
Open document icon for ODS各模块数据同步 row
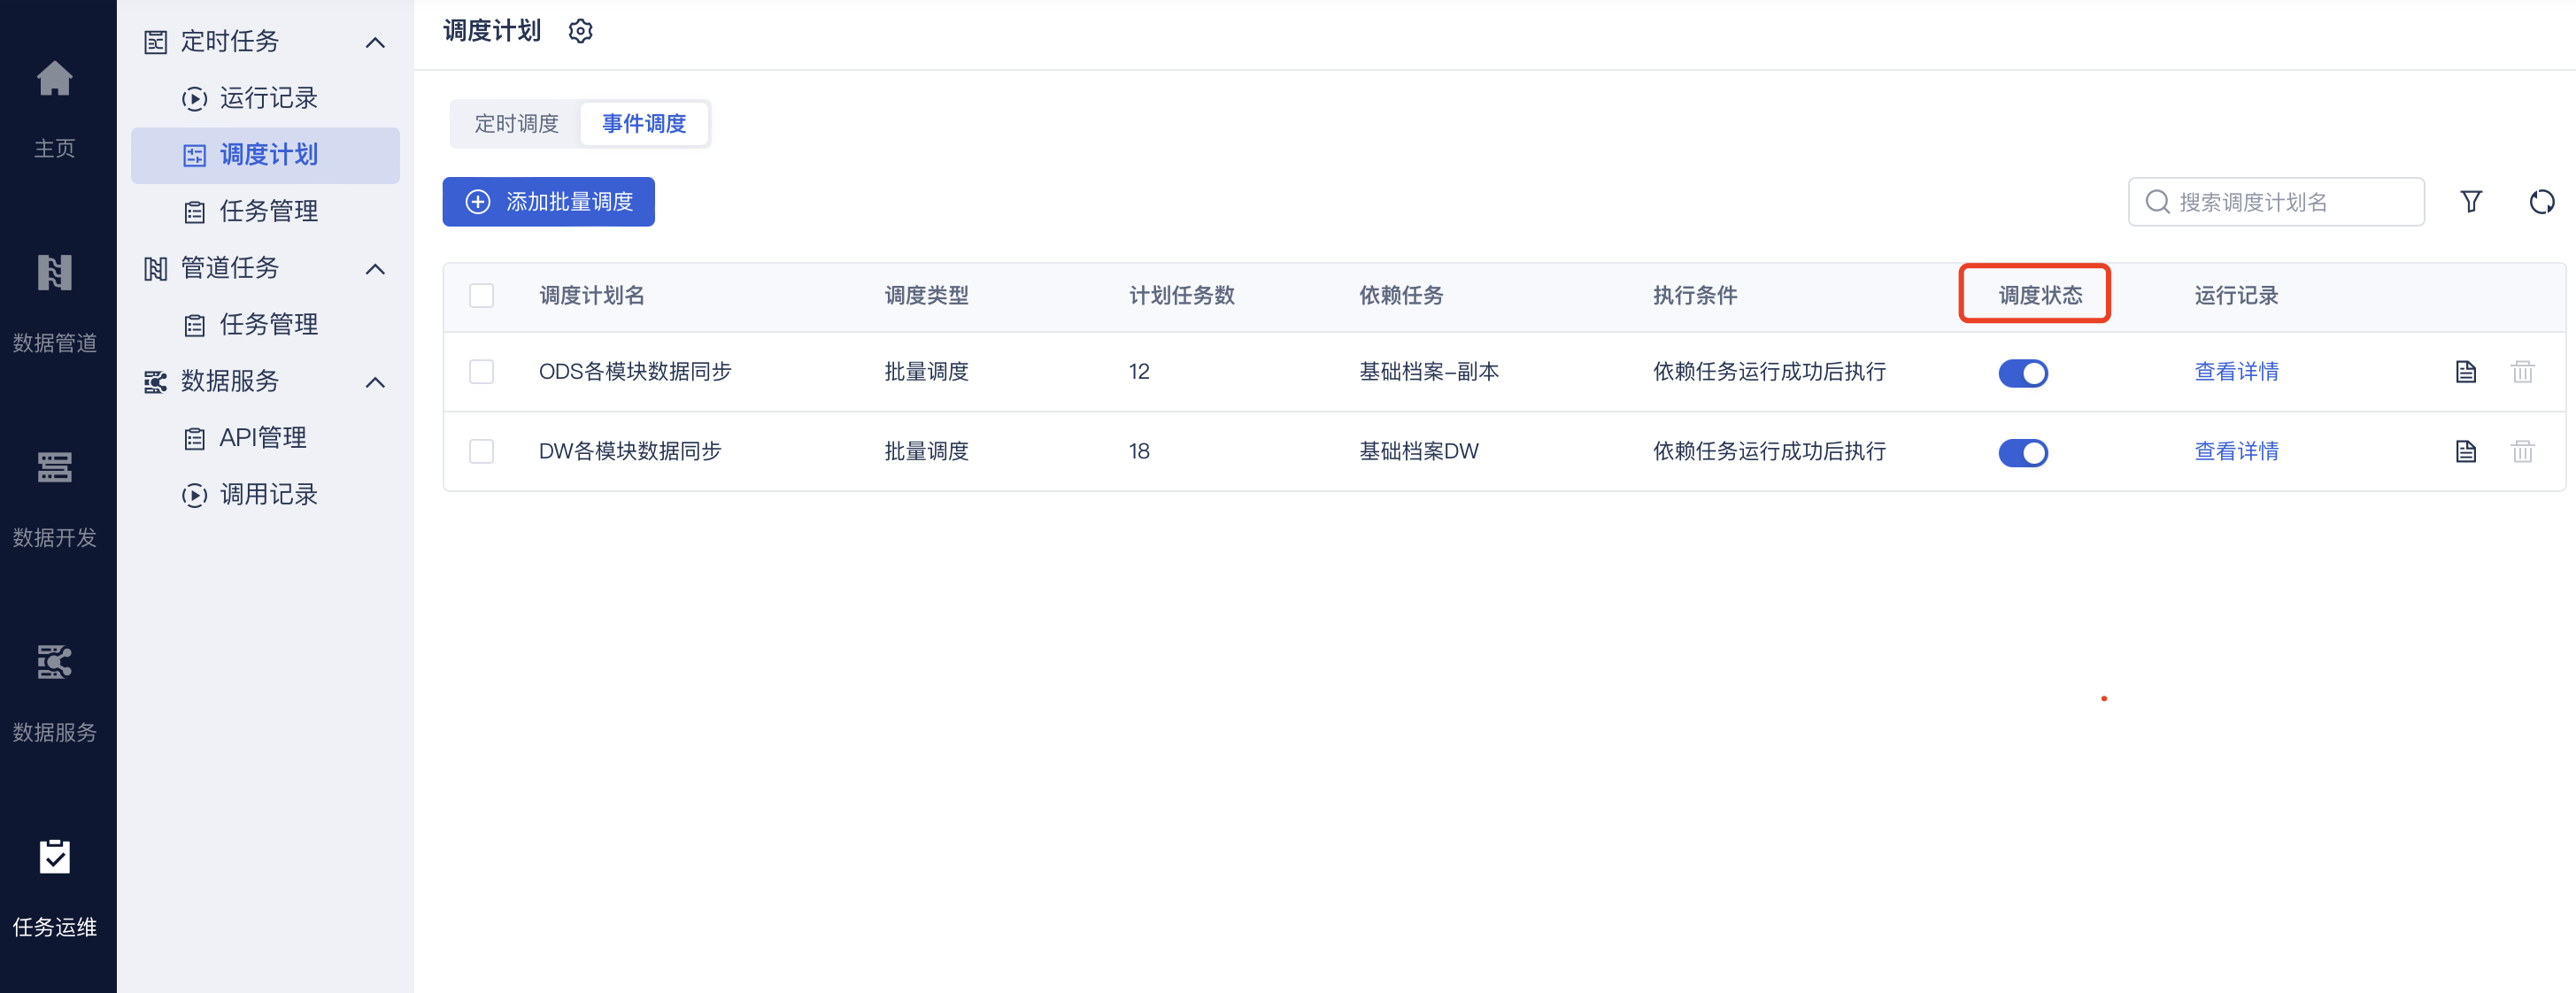coord(2465,372)
